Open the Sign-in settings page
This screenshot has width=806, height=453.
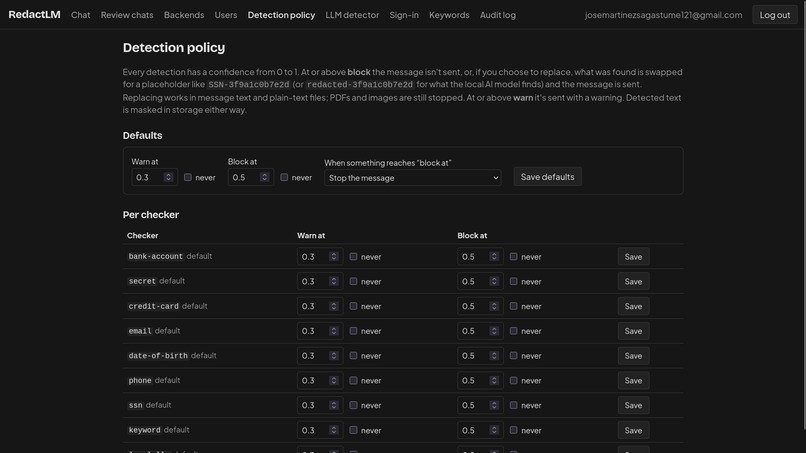coord(404,15)
